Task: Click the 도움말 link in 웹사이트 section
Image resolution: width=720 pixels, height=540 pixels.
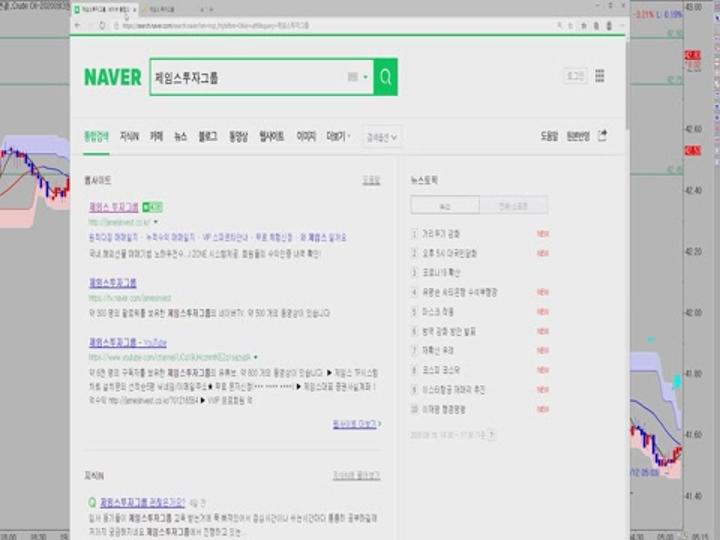Action: click(x=371, y=180)
